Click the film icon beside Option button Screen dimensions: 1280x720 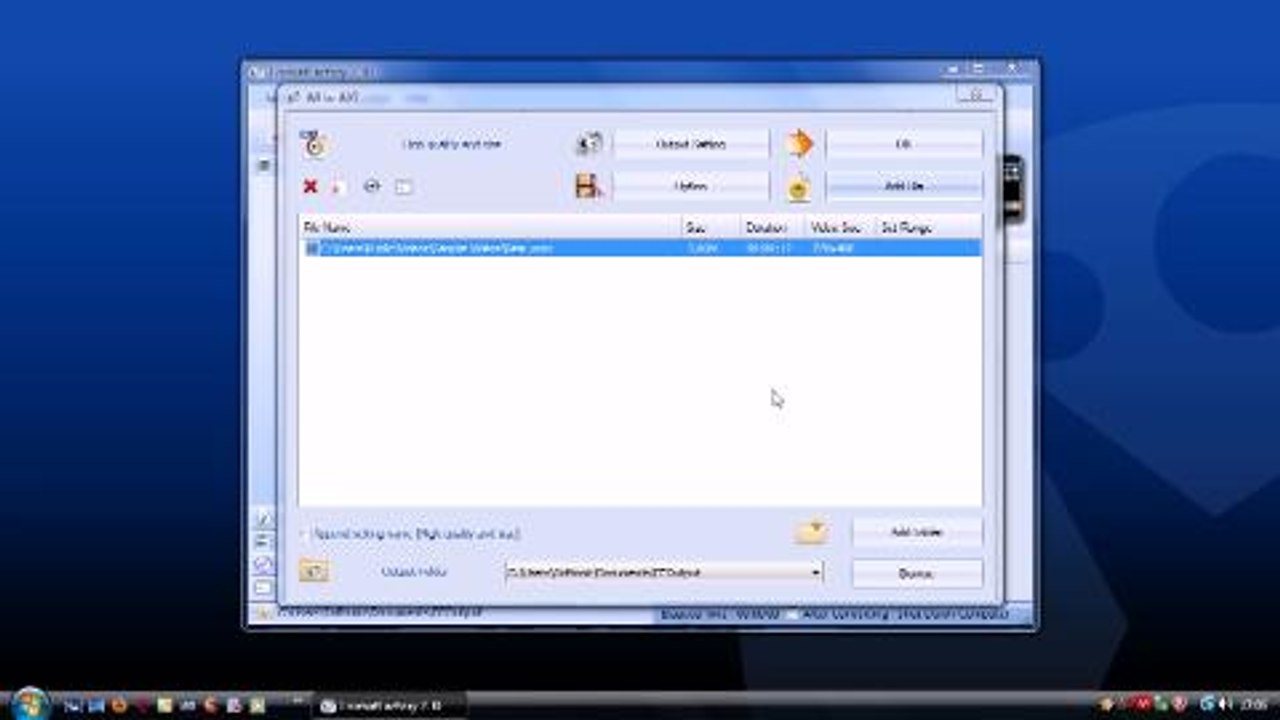click(x=589, y=186)
